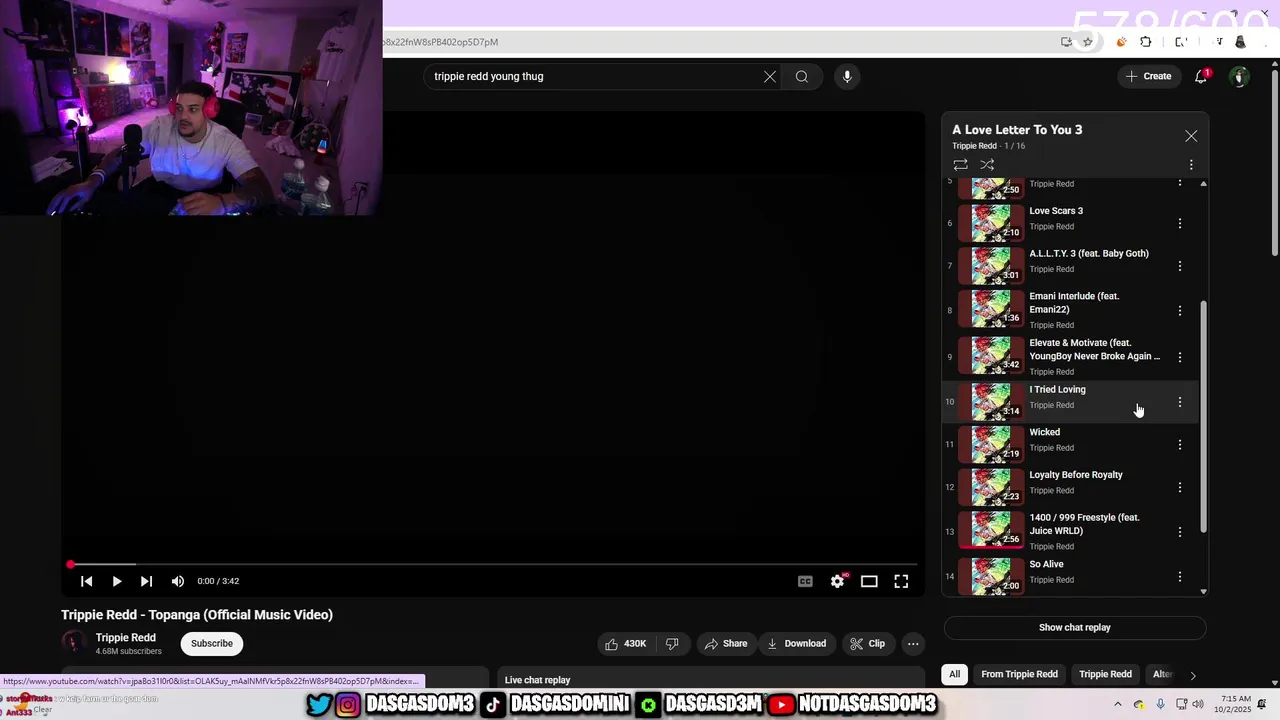Open more actions menu beside Clip

pos(913,643)
